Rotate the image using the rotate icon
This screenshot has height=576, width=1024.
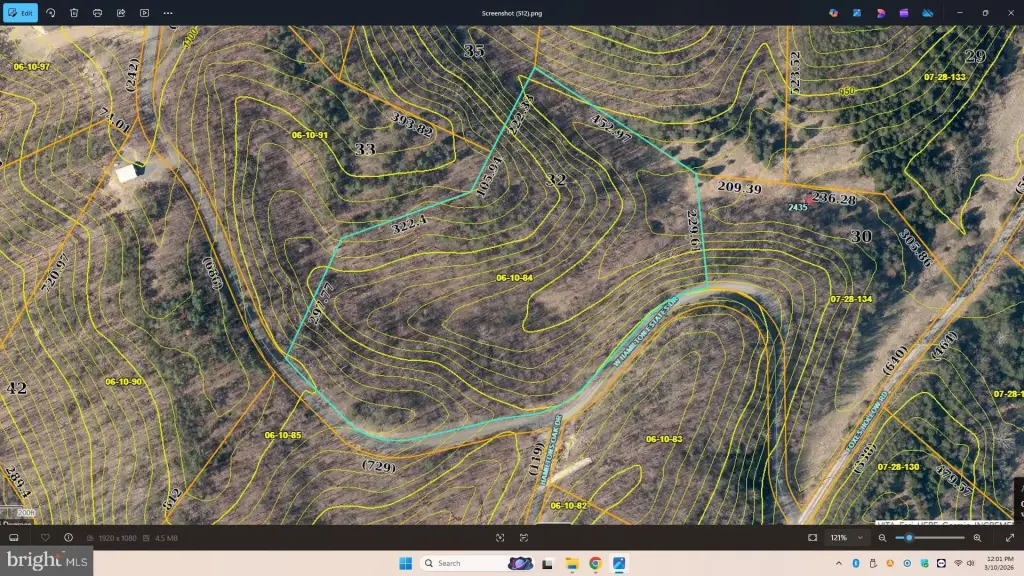(50, 13)
